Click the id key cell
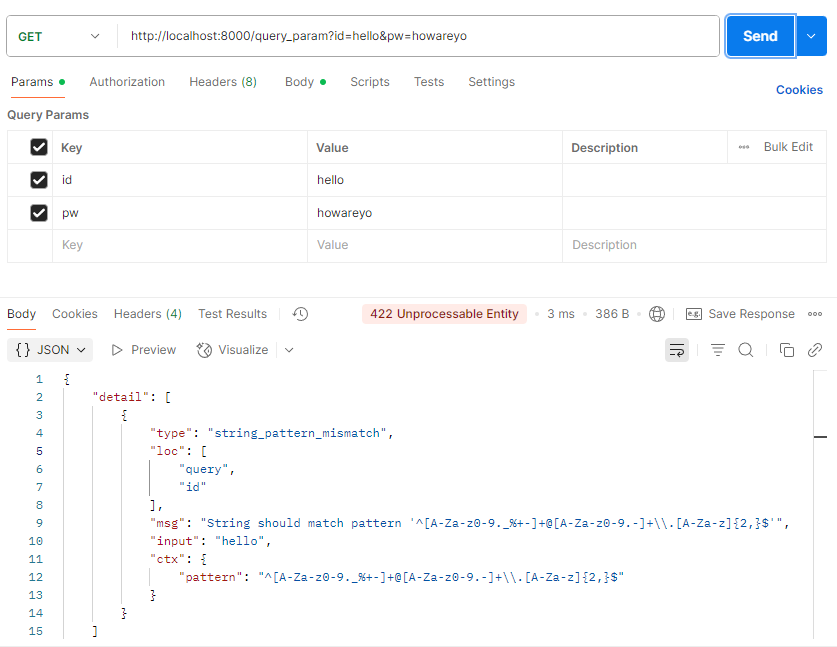Image resolution: width=837 pixels, height=647 pixels. coord(180,180)
